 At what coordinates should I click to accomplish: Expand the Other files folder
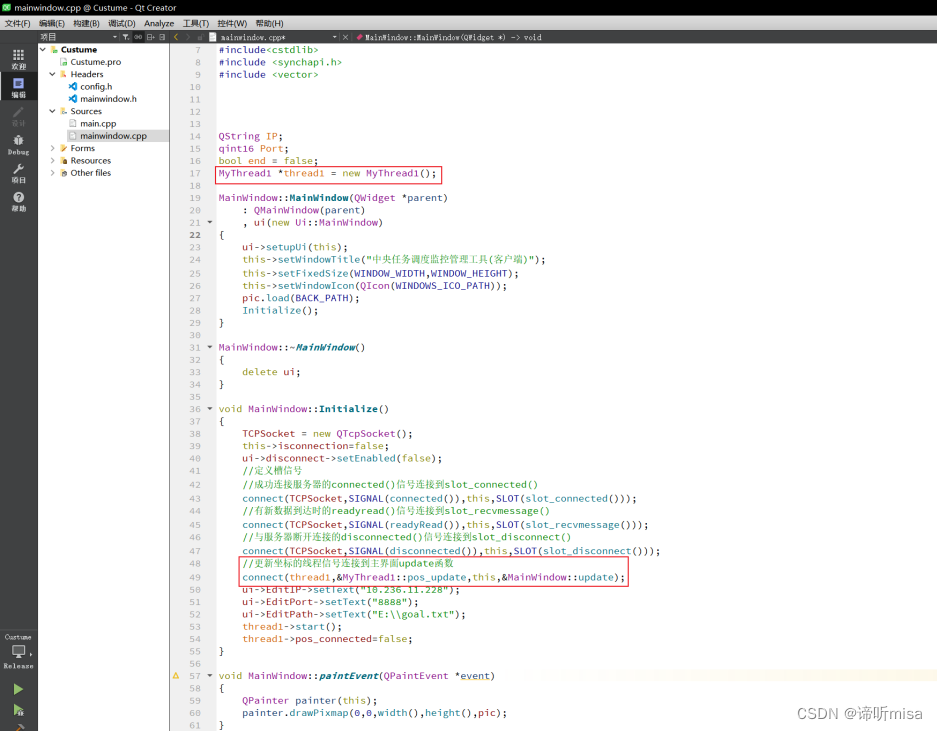coord(52,172)
